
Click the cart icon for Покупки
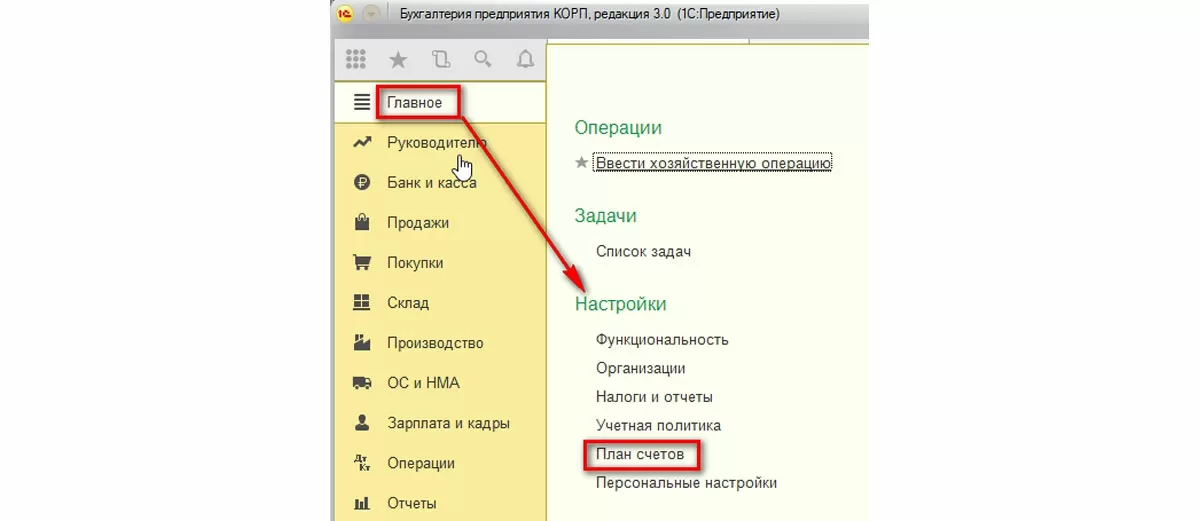click(x=362, y=263)
